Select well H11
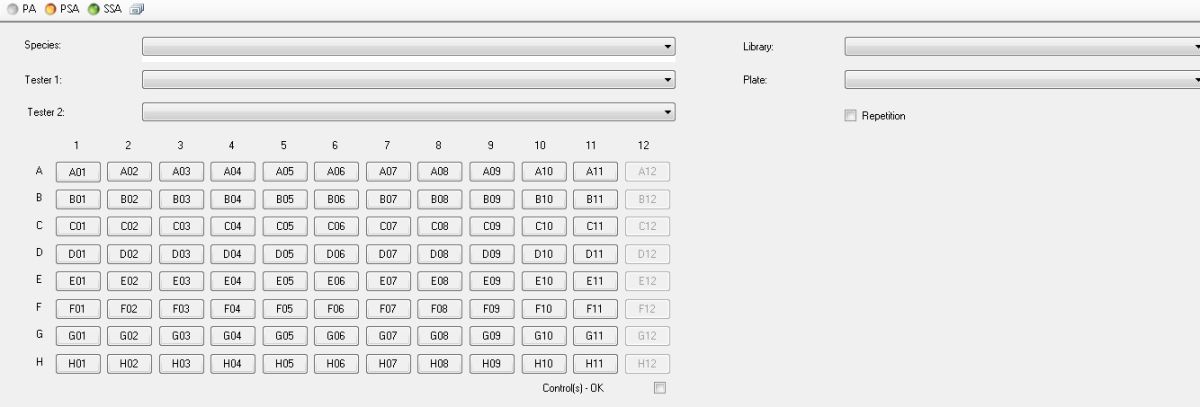 point(595,363)
